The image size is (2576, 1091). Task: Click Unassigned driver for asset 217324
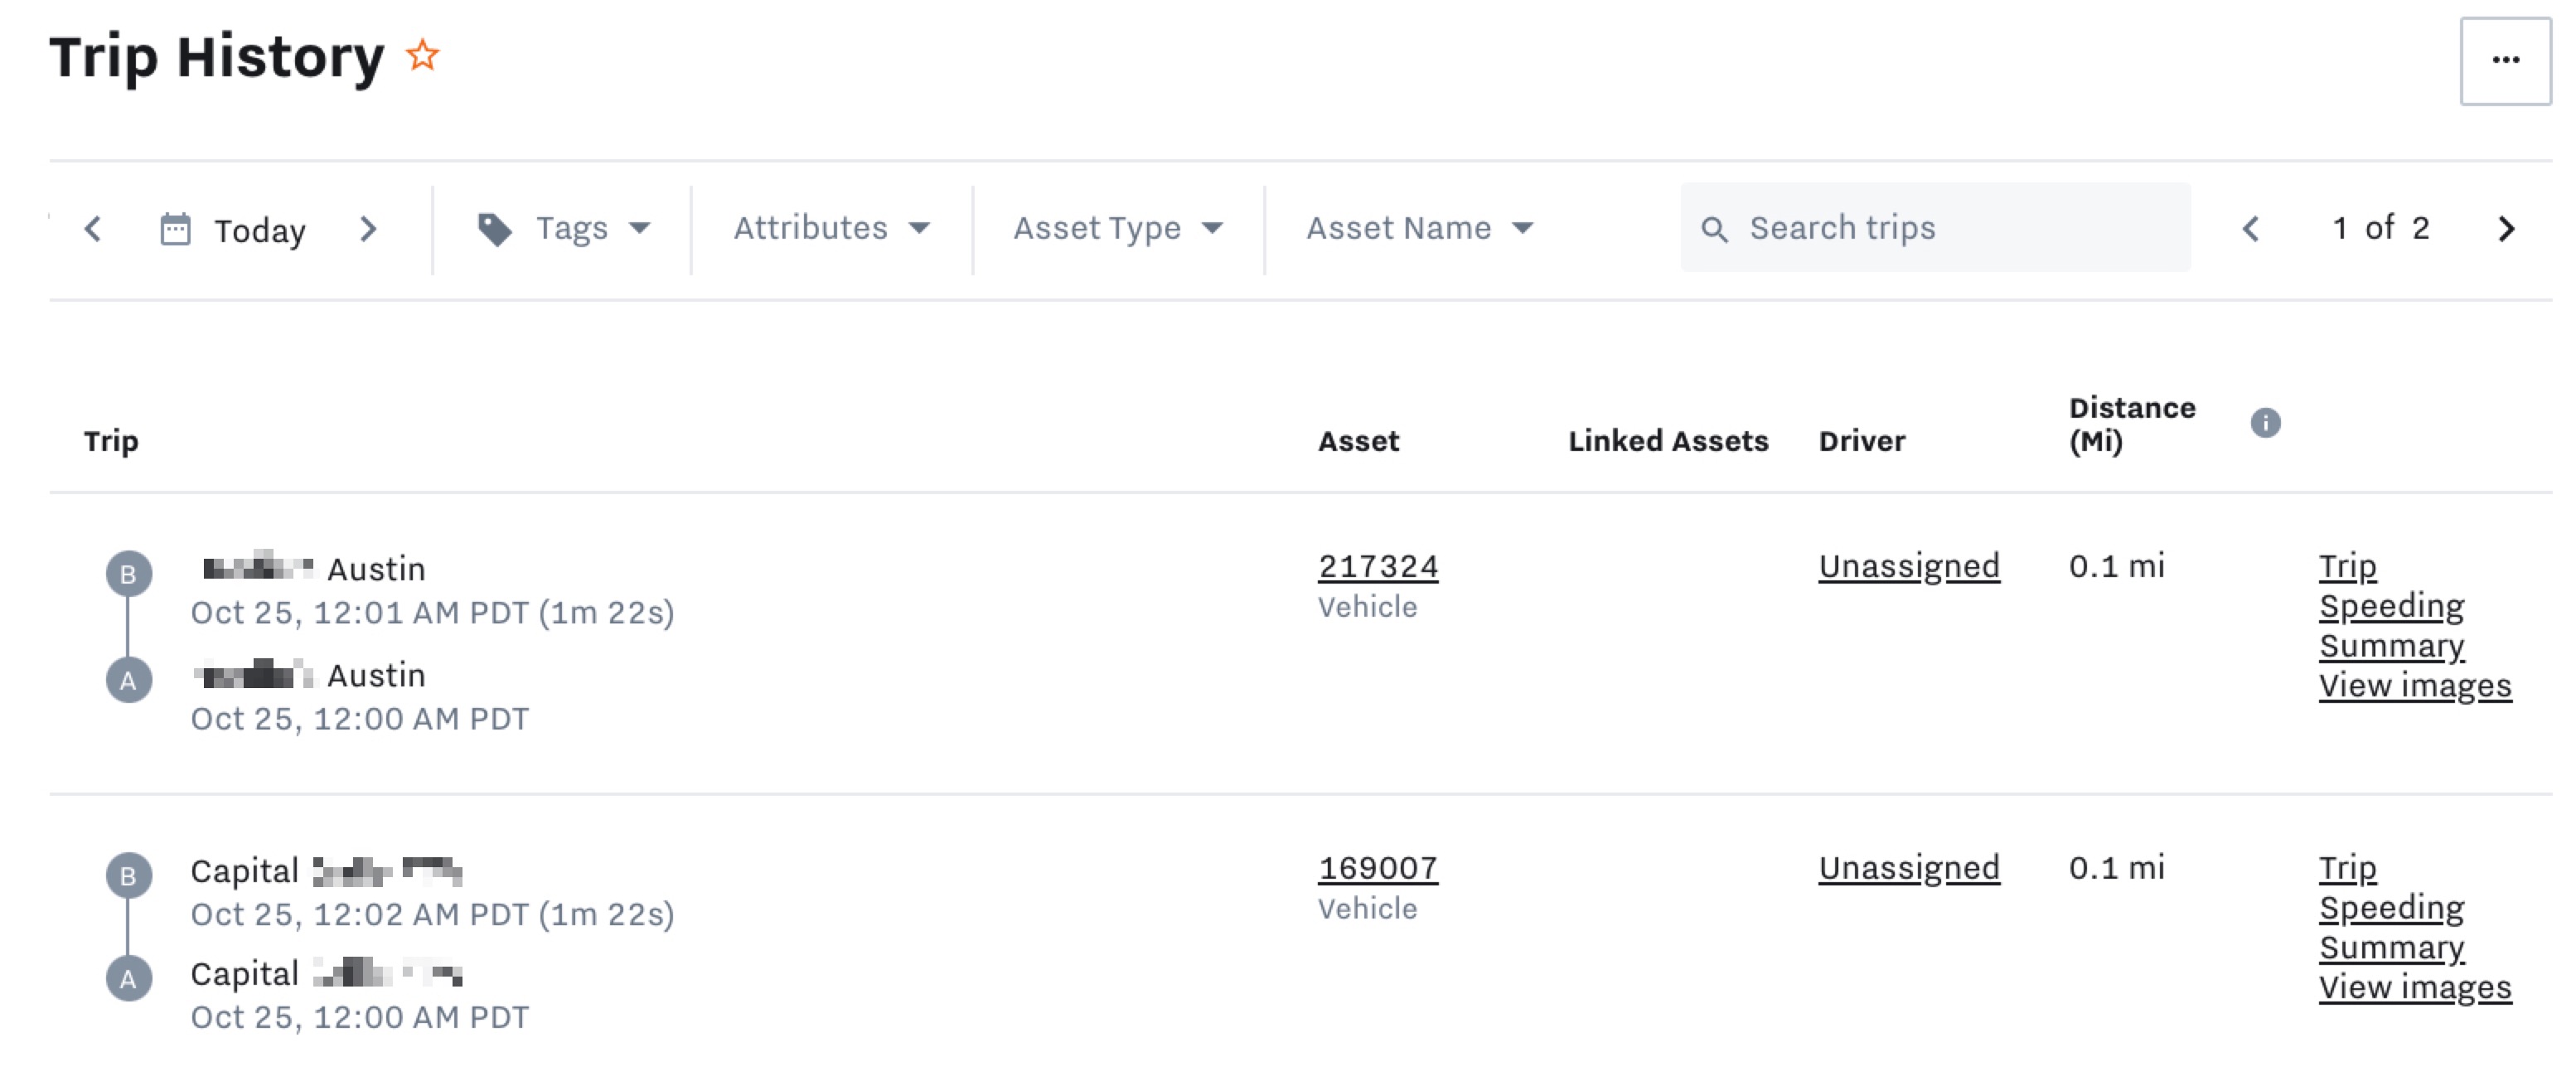click(1908, 567)
